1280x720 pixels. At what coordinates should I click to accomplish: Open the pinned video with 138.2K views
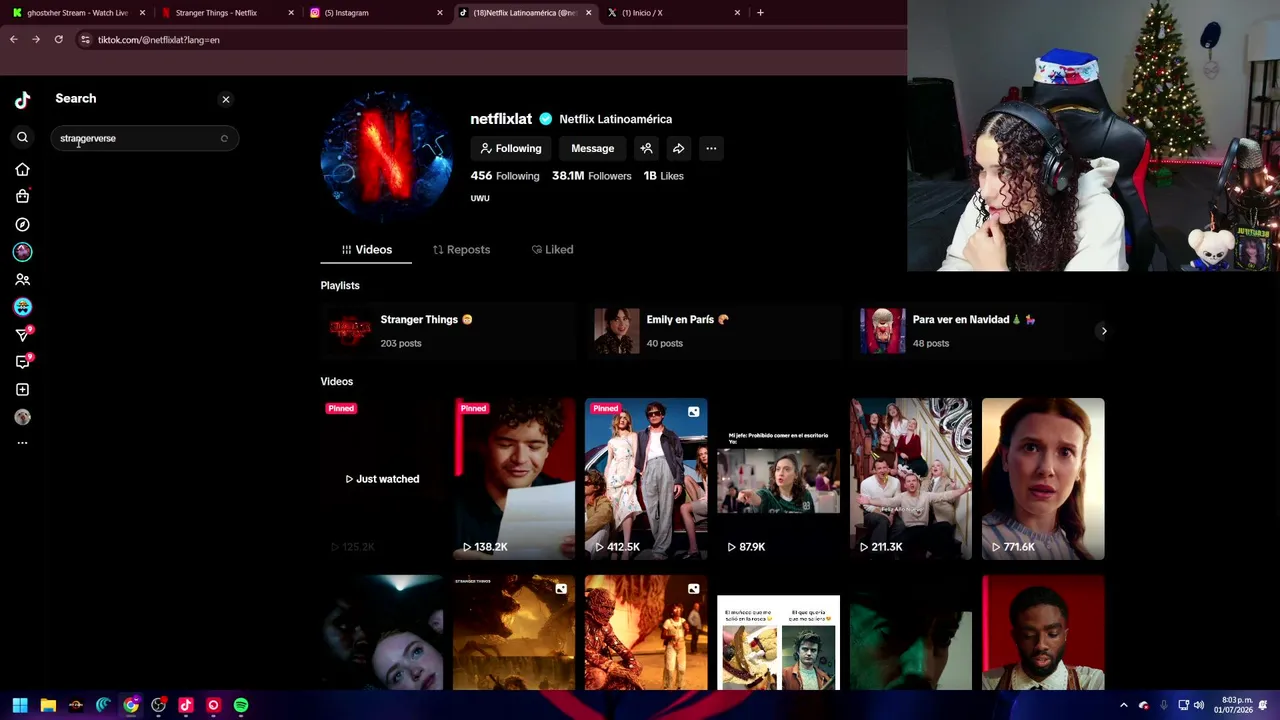click(514, 479)
